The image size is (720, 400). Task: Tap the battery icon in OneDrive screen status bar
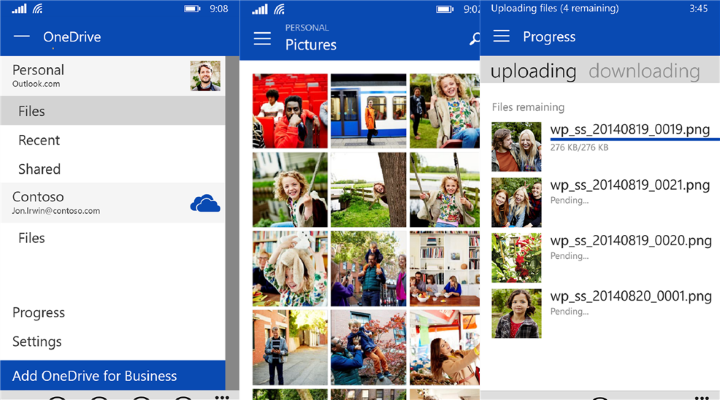pyautogui.click(x=192, y=9)
